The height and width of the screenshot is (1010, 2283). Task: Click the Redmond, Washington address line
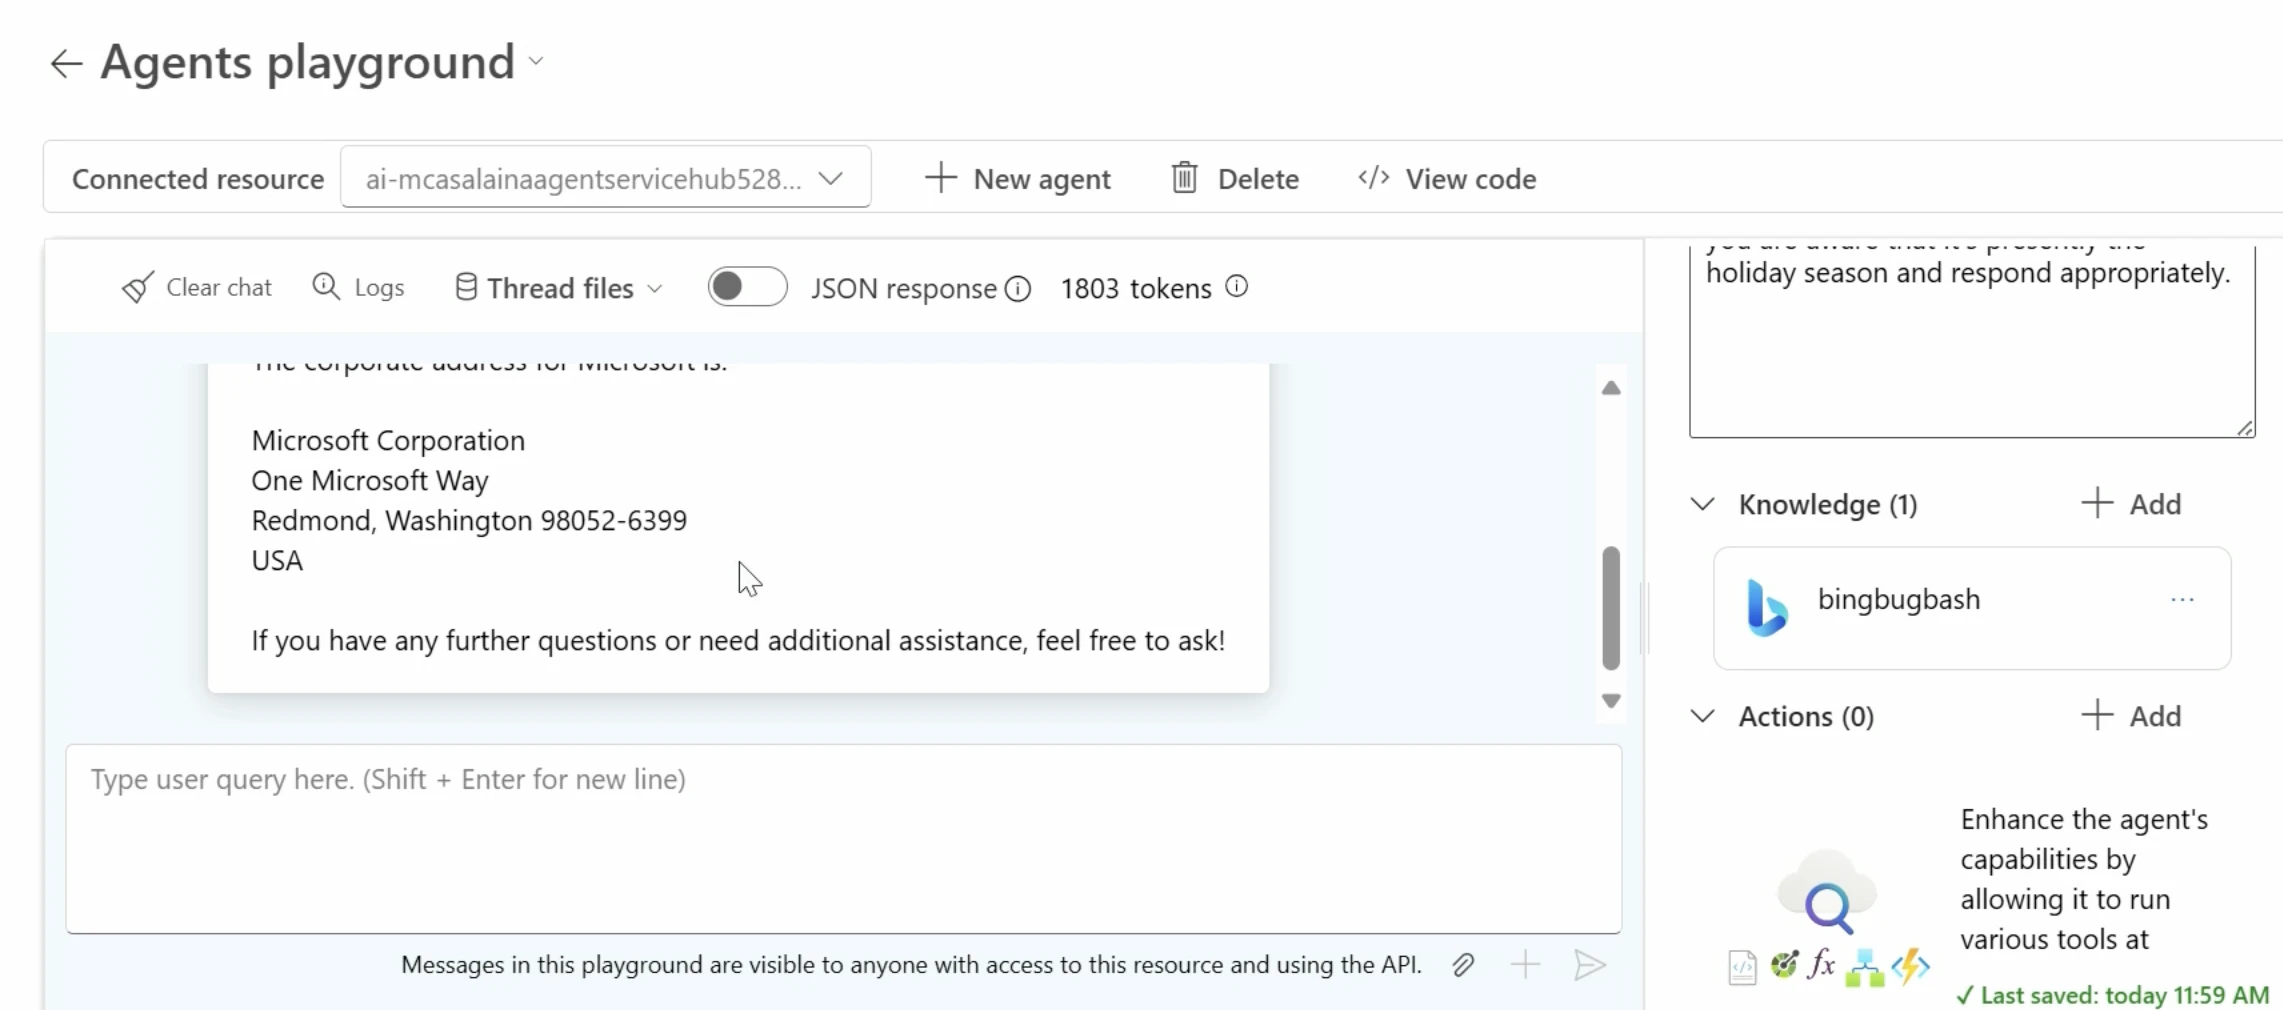pos(469,521)
